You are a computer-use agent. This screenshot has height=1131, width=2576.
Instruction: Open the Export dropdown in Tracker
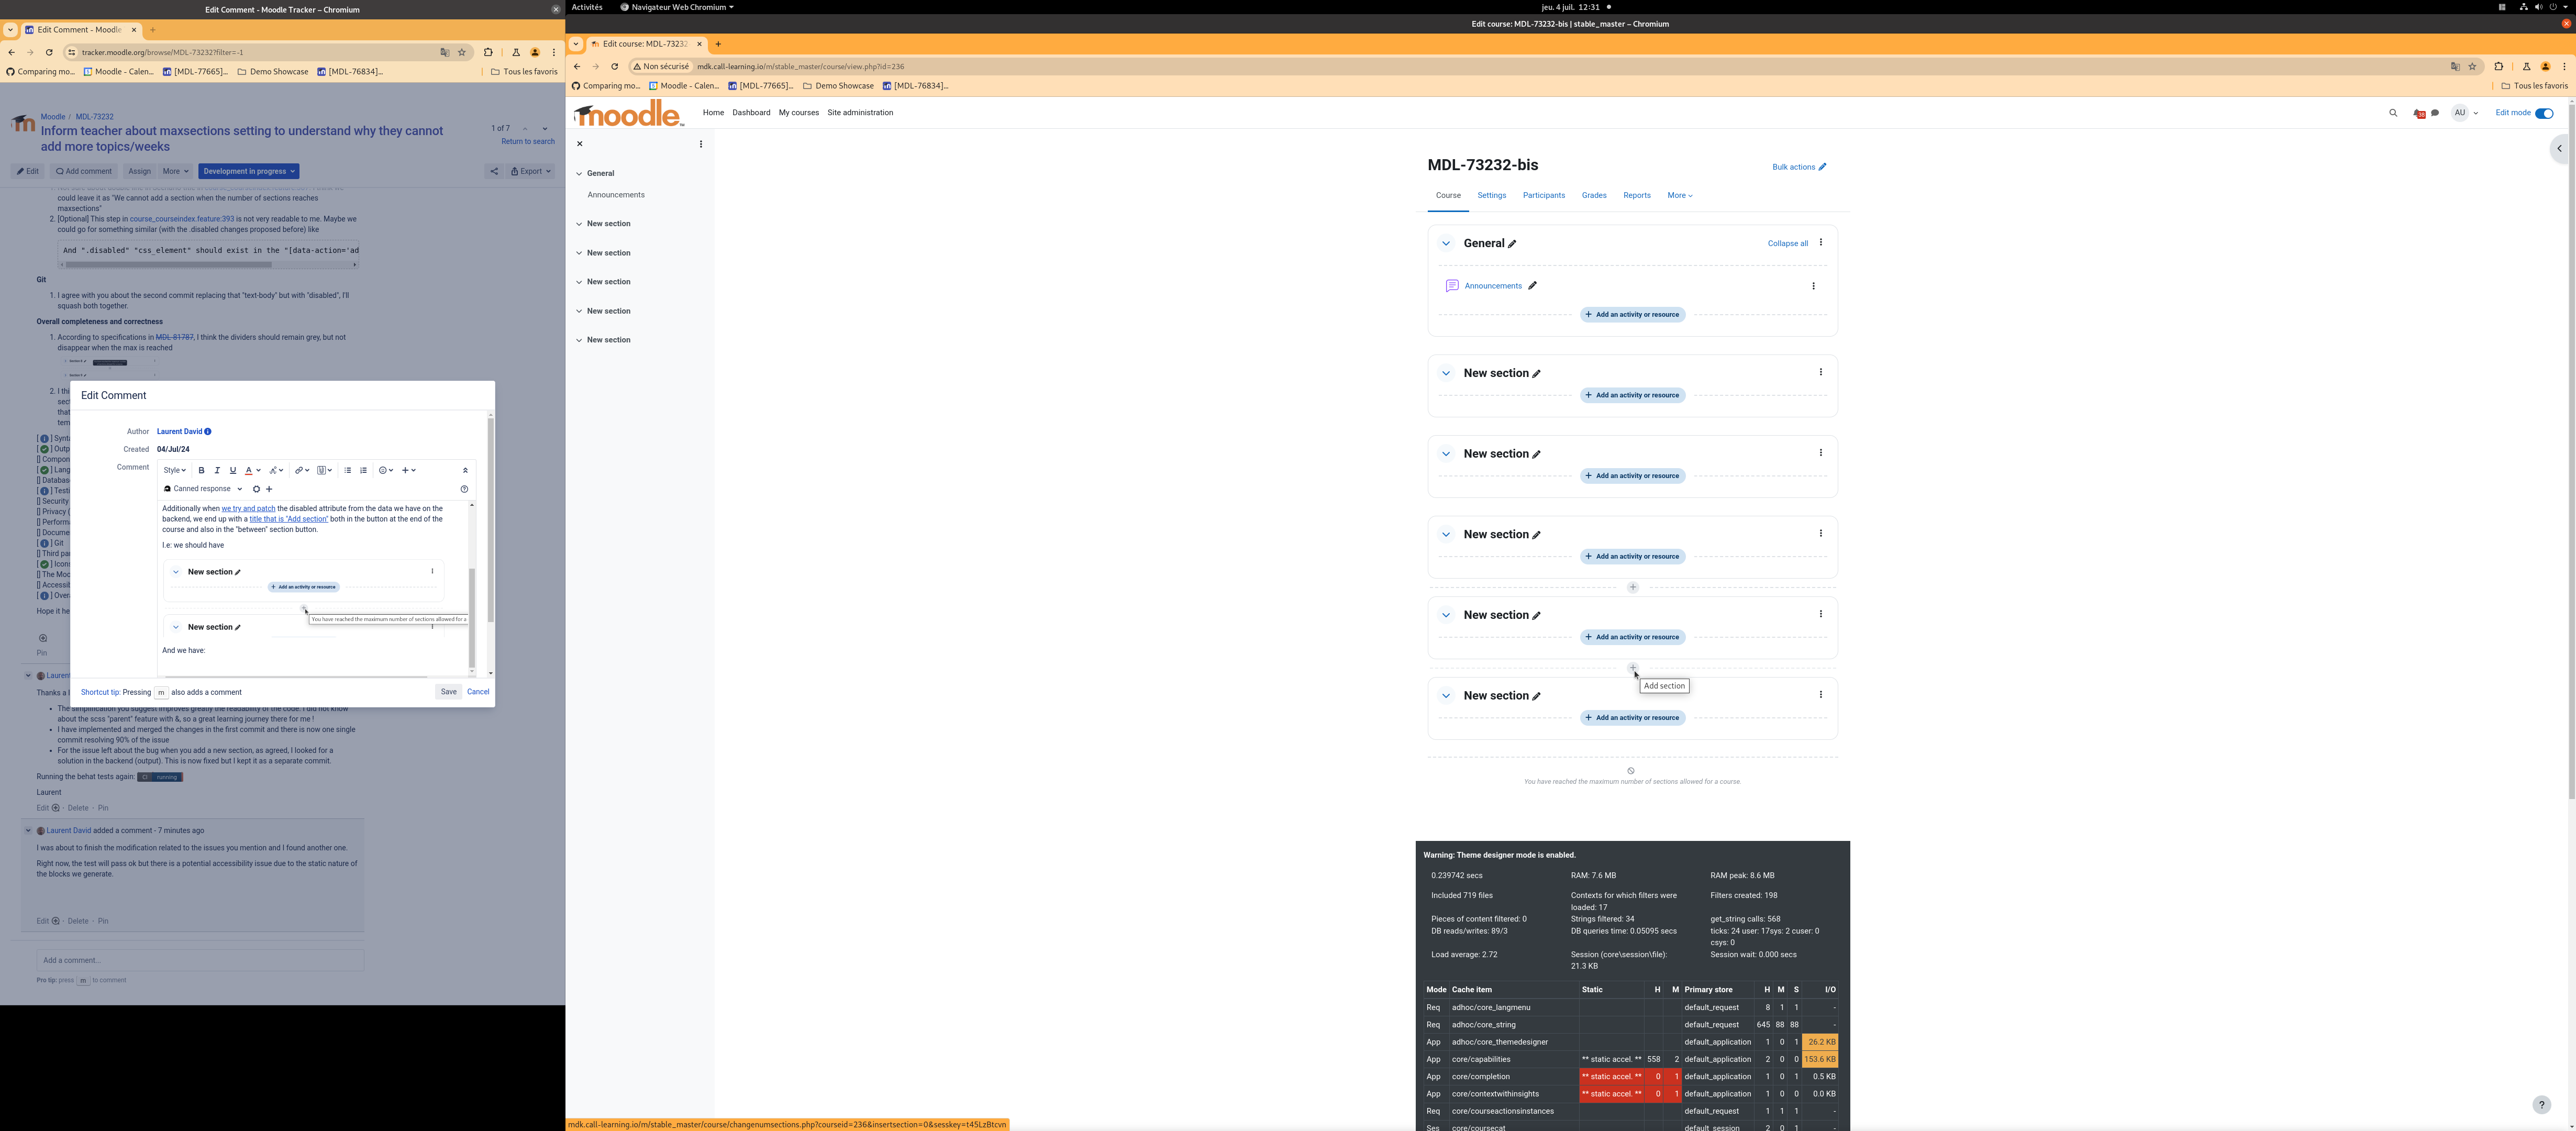tap(531, 171)
